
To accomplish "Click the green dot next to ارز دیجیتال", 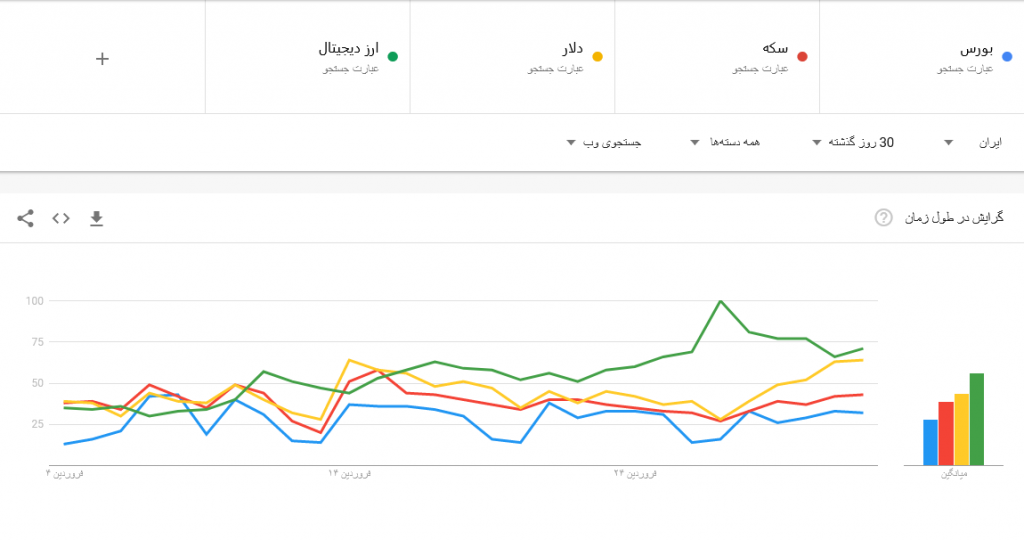I will pos(393,57).
